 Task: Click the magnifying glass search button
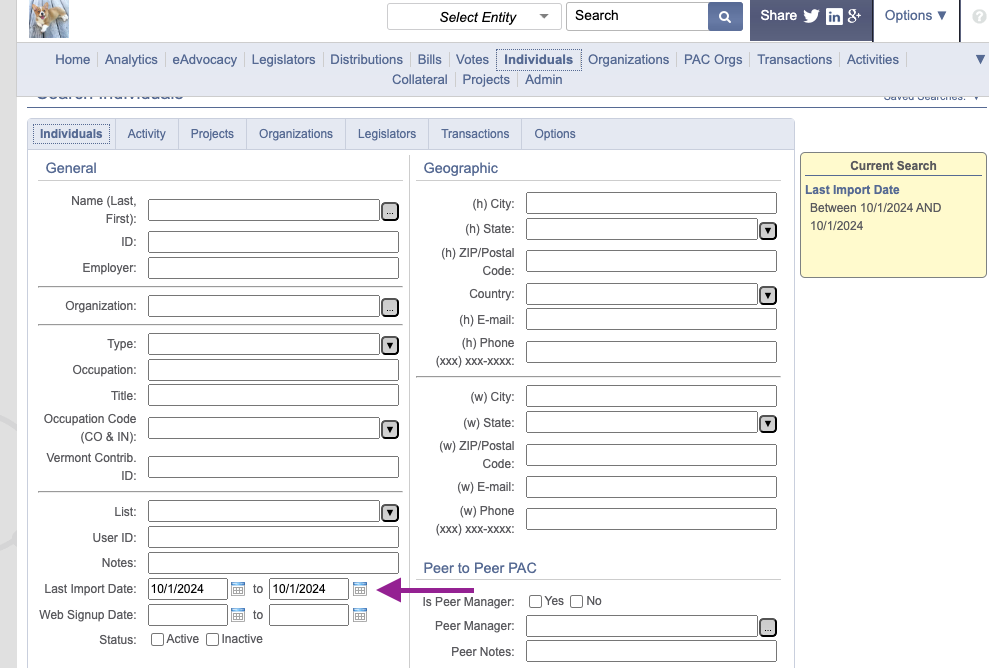725,16
